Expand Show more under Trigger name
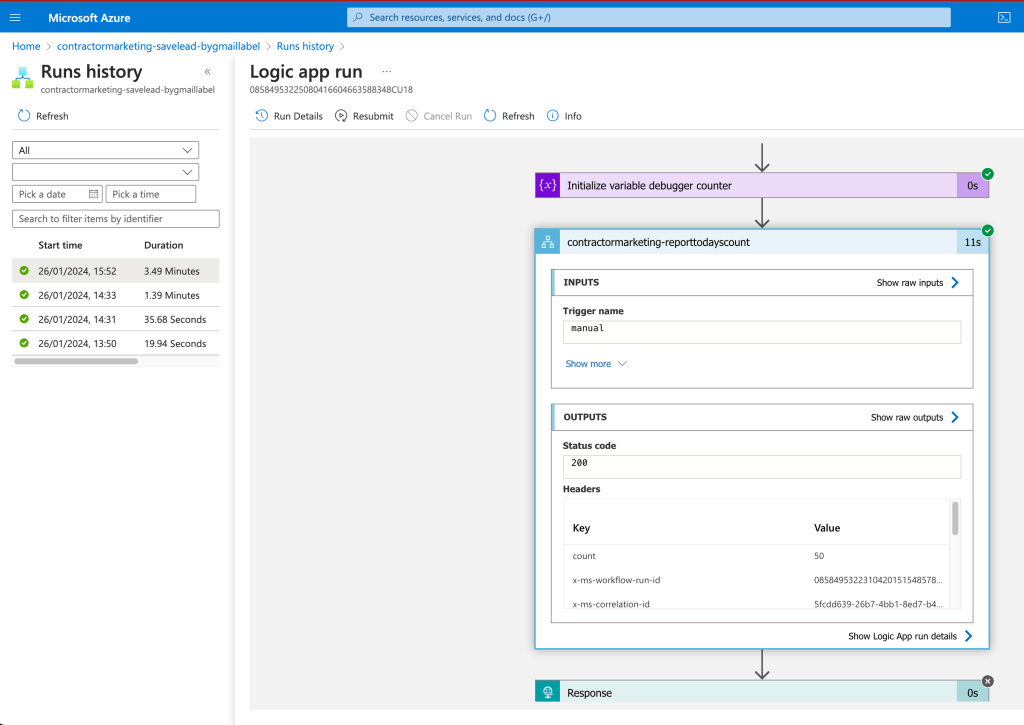The image size is (1024, 725). pos(596,364)
